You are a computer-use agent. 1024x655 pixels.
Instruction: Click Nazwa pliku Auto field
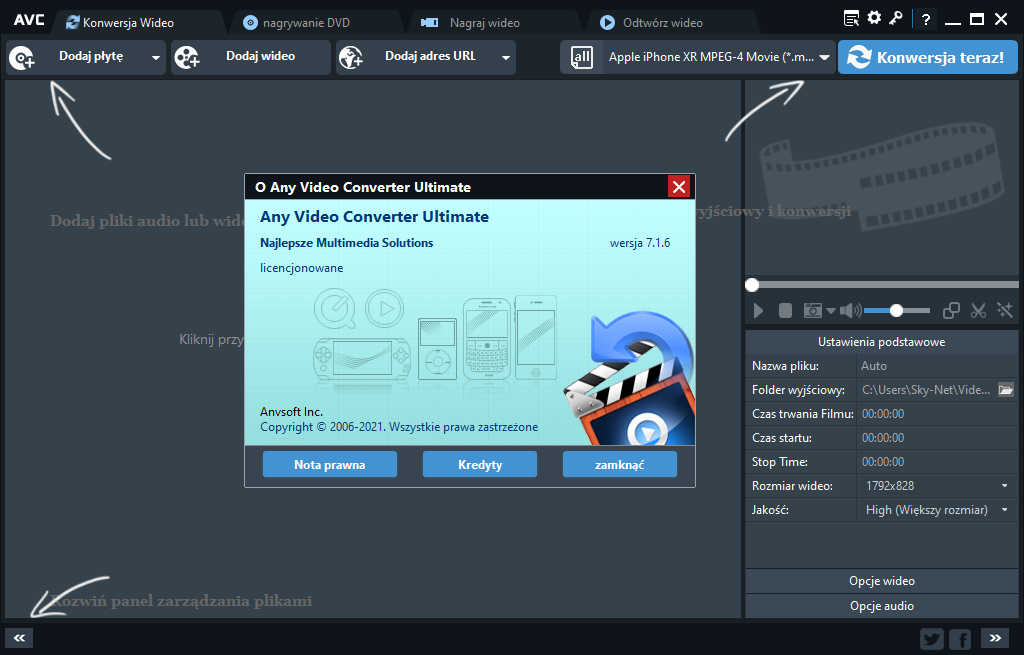tap(937, 366)
